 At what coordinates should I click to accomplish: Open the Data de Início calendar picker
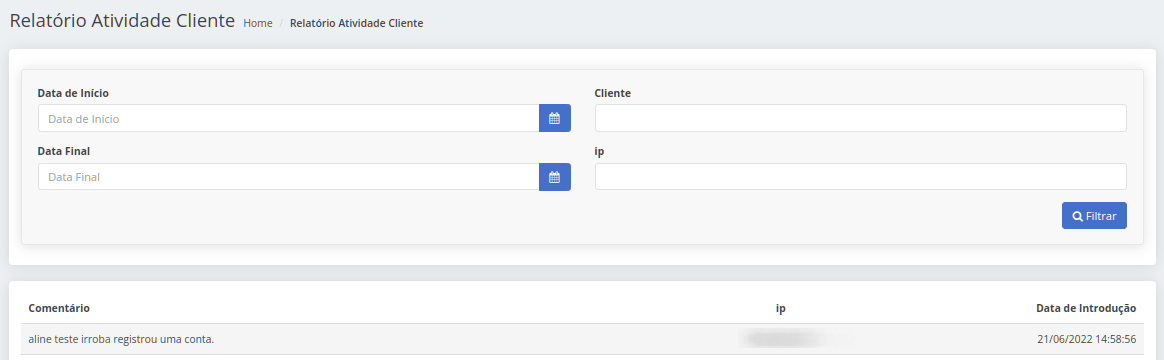click(555, 118)
